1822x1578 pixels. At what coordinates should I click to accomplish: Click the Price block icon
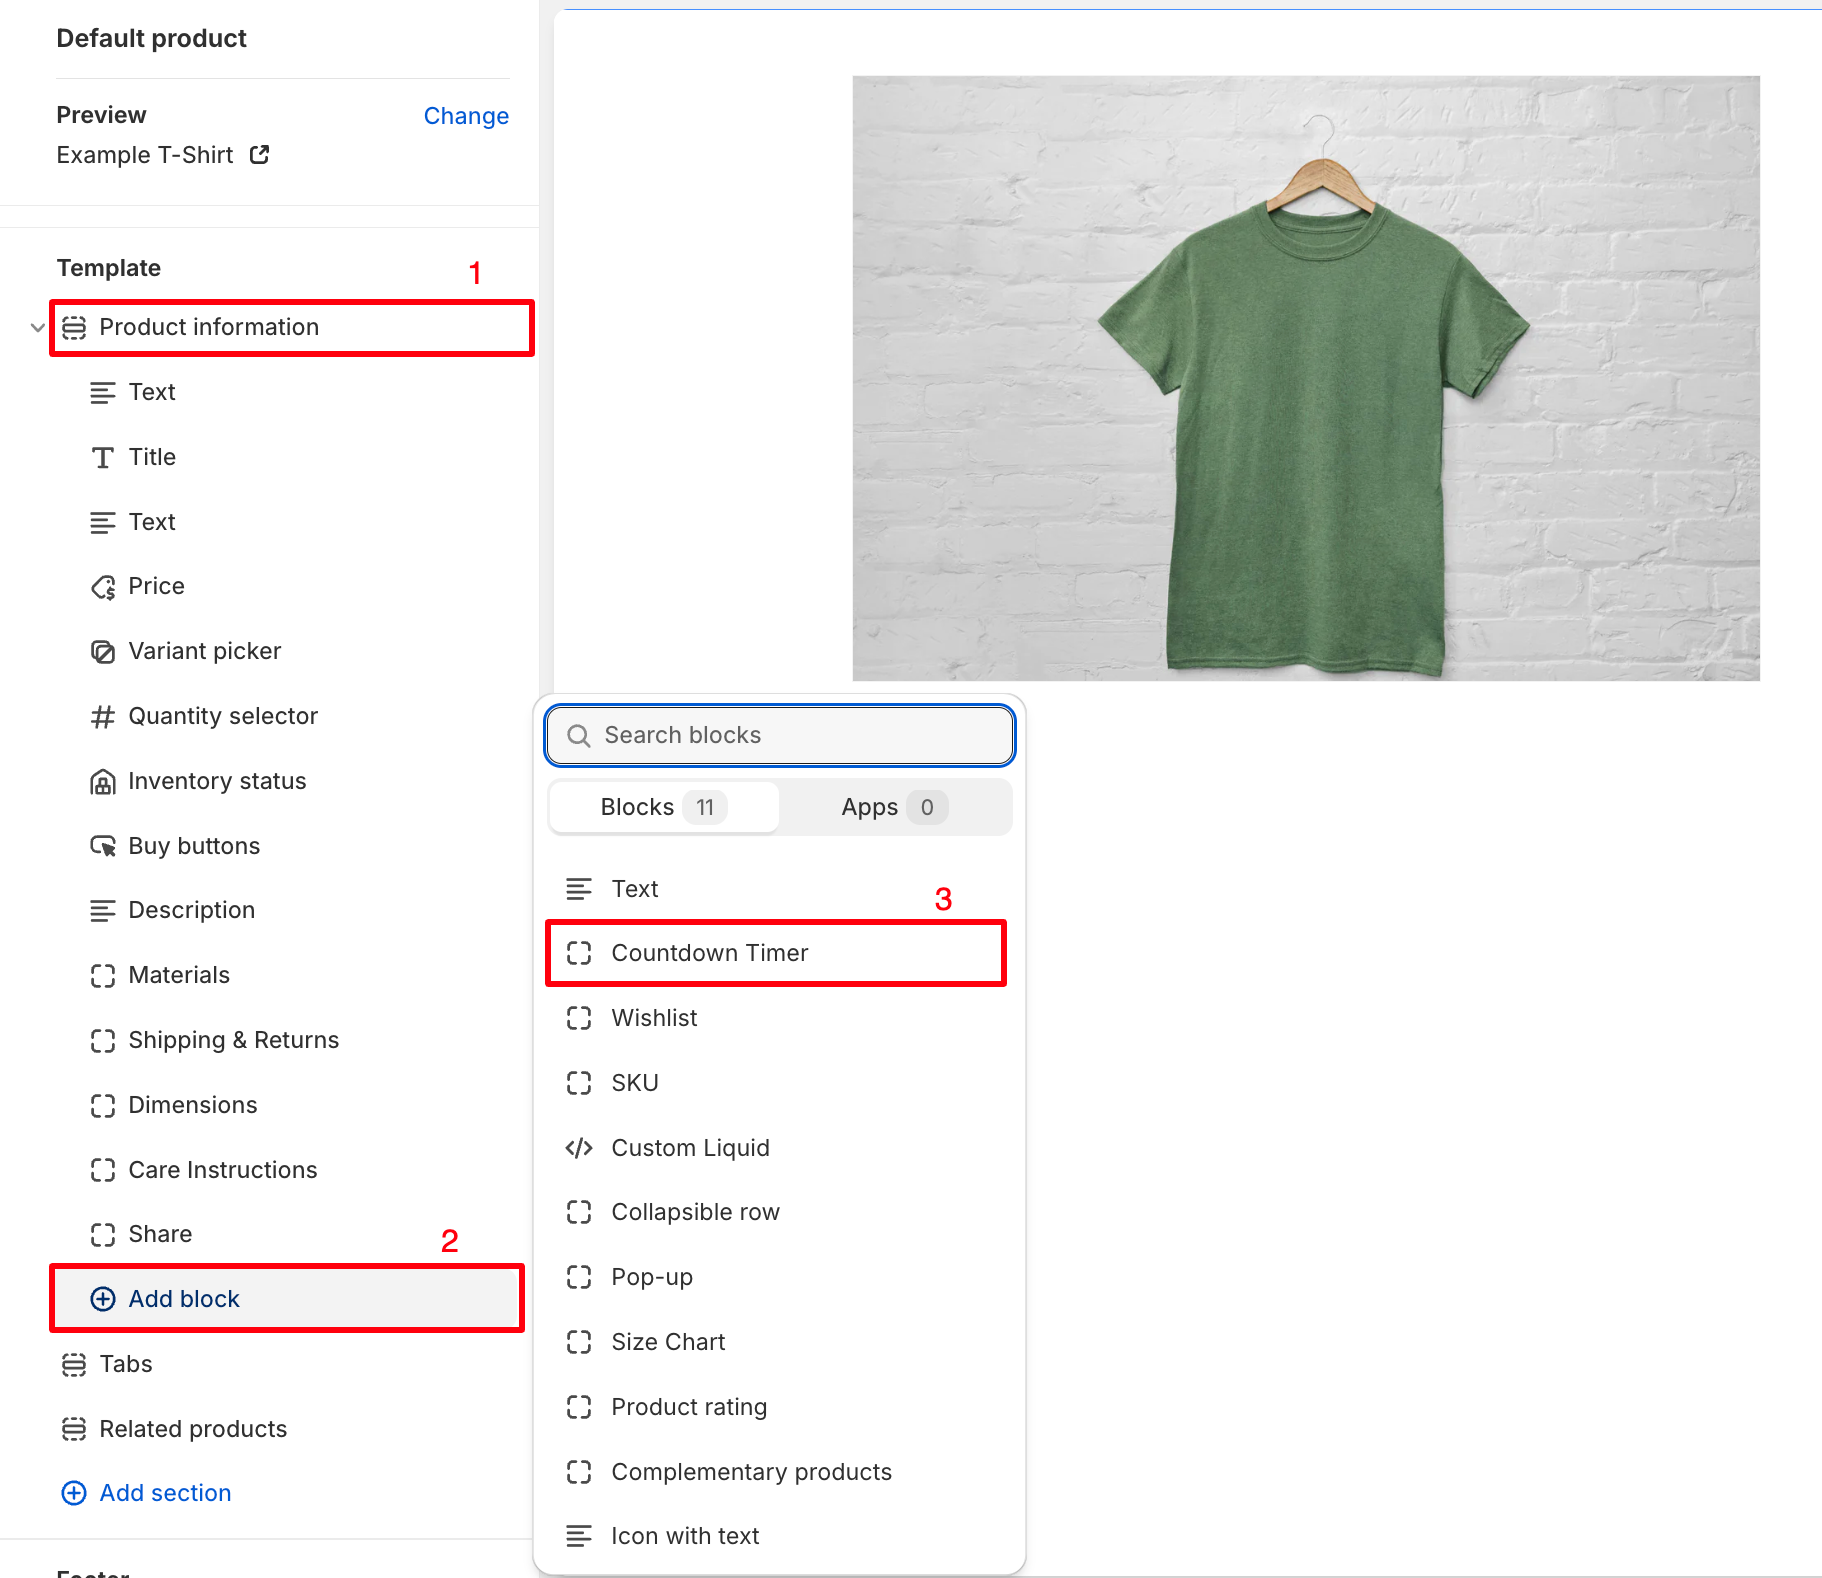(103, 587)
